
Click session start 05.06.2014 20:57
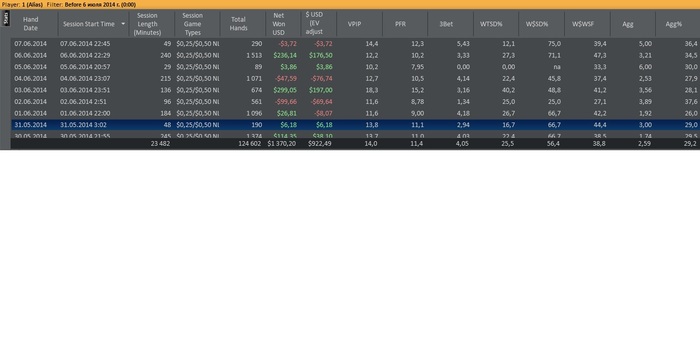click(85, 67)
